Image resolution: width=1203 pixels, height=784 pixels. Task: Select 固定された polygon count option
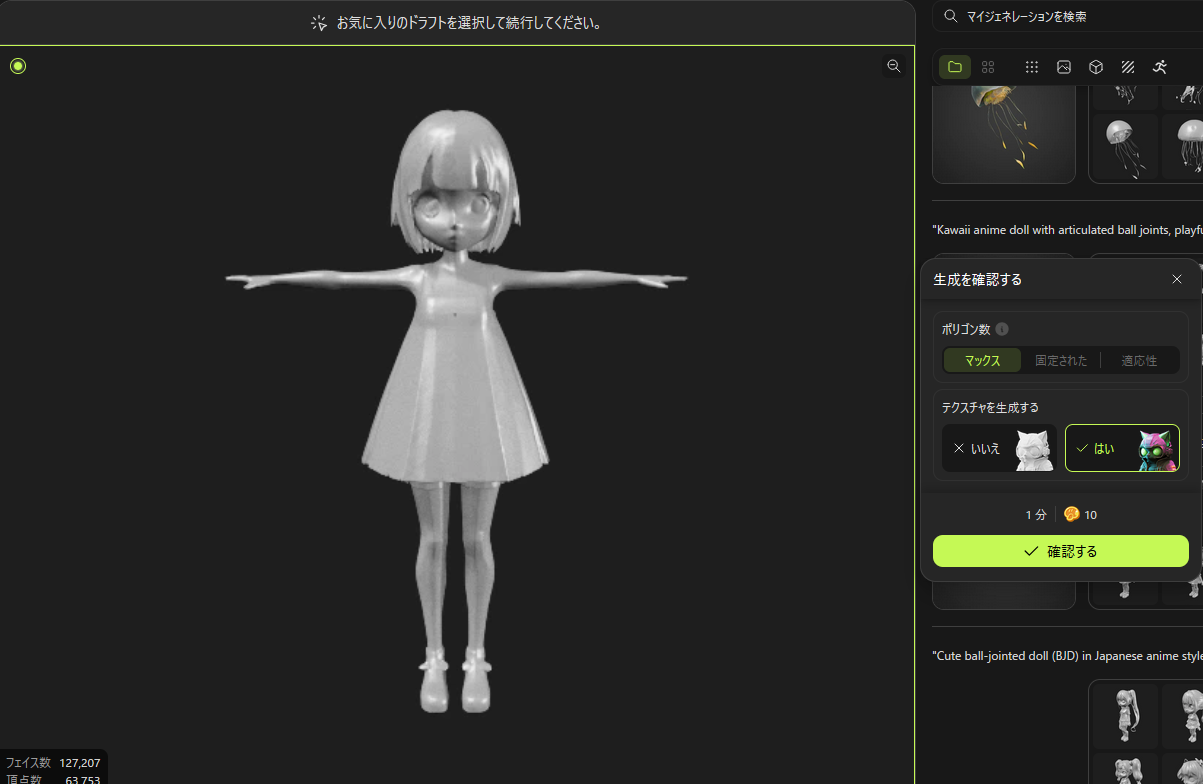pyautogui.click(x=1061, y=361)
